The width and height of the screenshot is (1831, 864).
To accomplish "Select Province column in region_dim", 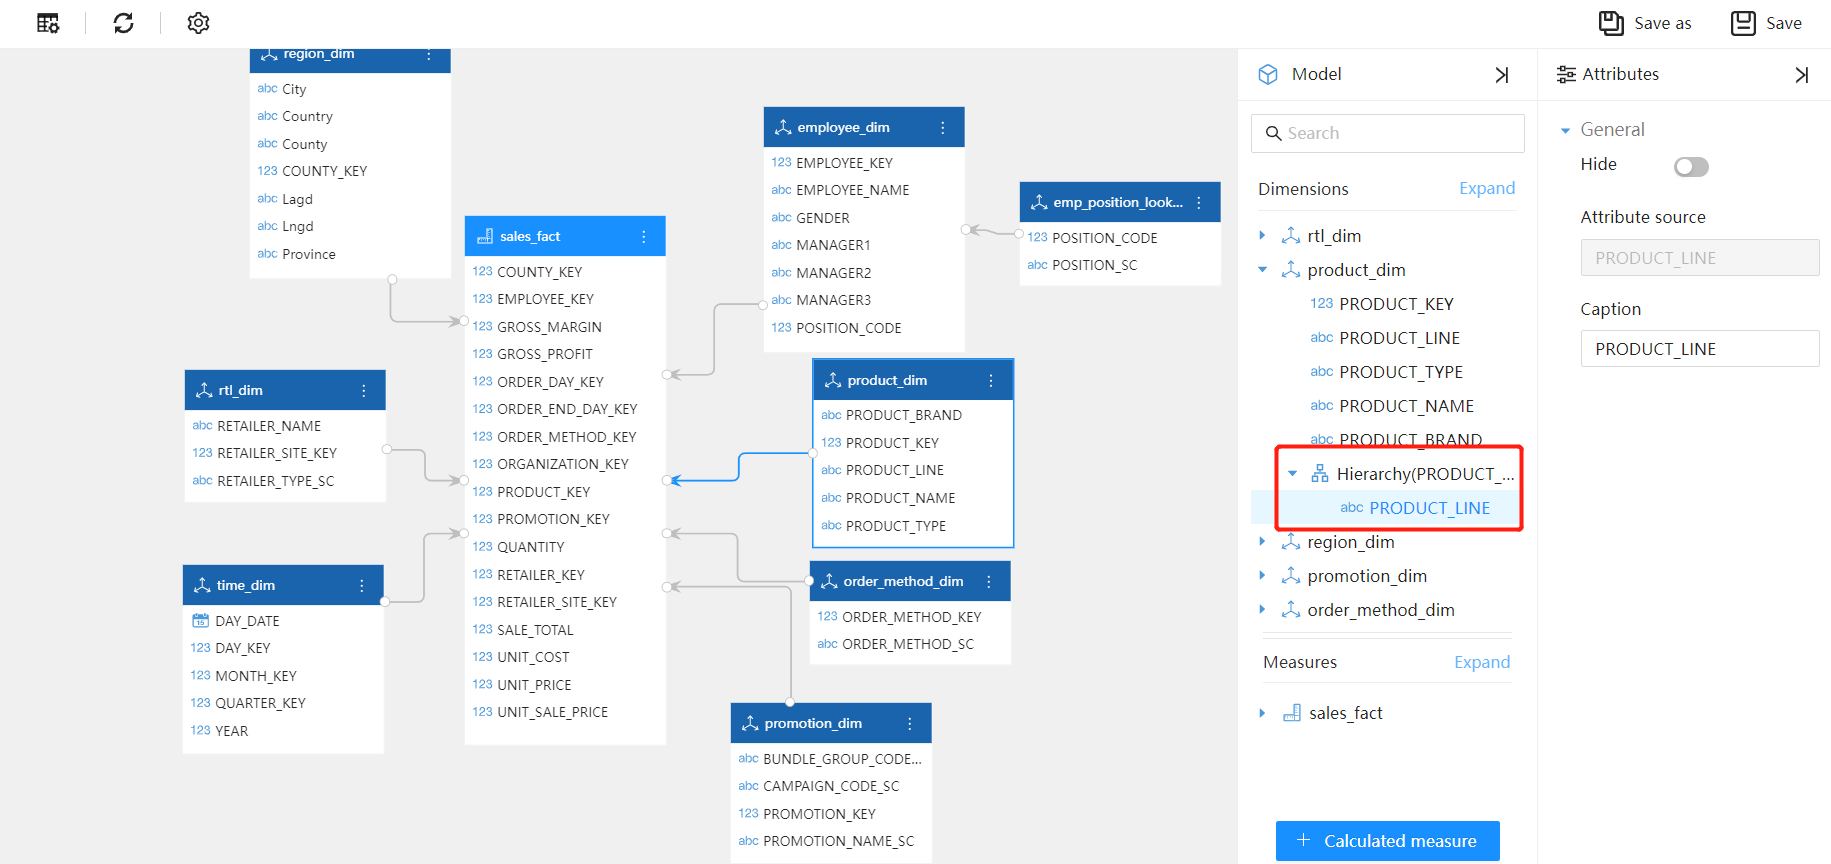I will 309,254.
